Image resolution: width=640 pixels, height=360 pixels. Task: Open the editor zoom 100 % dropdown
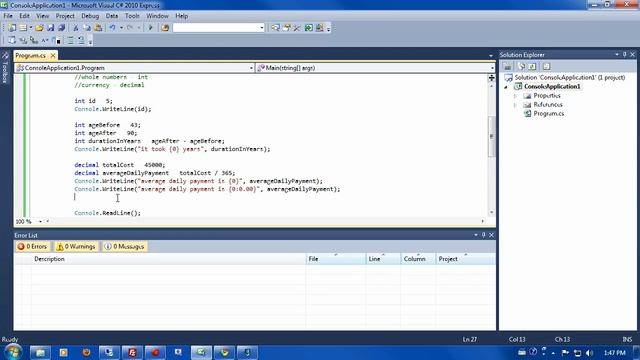click(40, 221)
